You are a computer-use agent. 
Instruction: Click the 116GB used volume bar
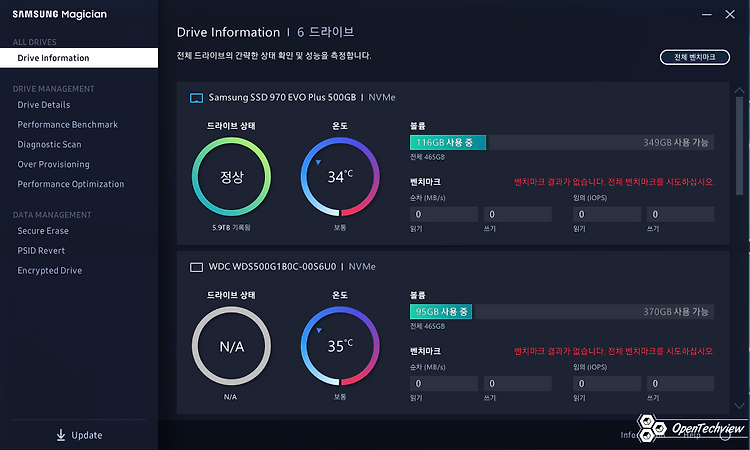[x=448, y=143]
